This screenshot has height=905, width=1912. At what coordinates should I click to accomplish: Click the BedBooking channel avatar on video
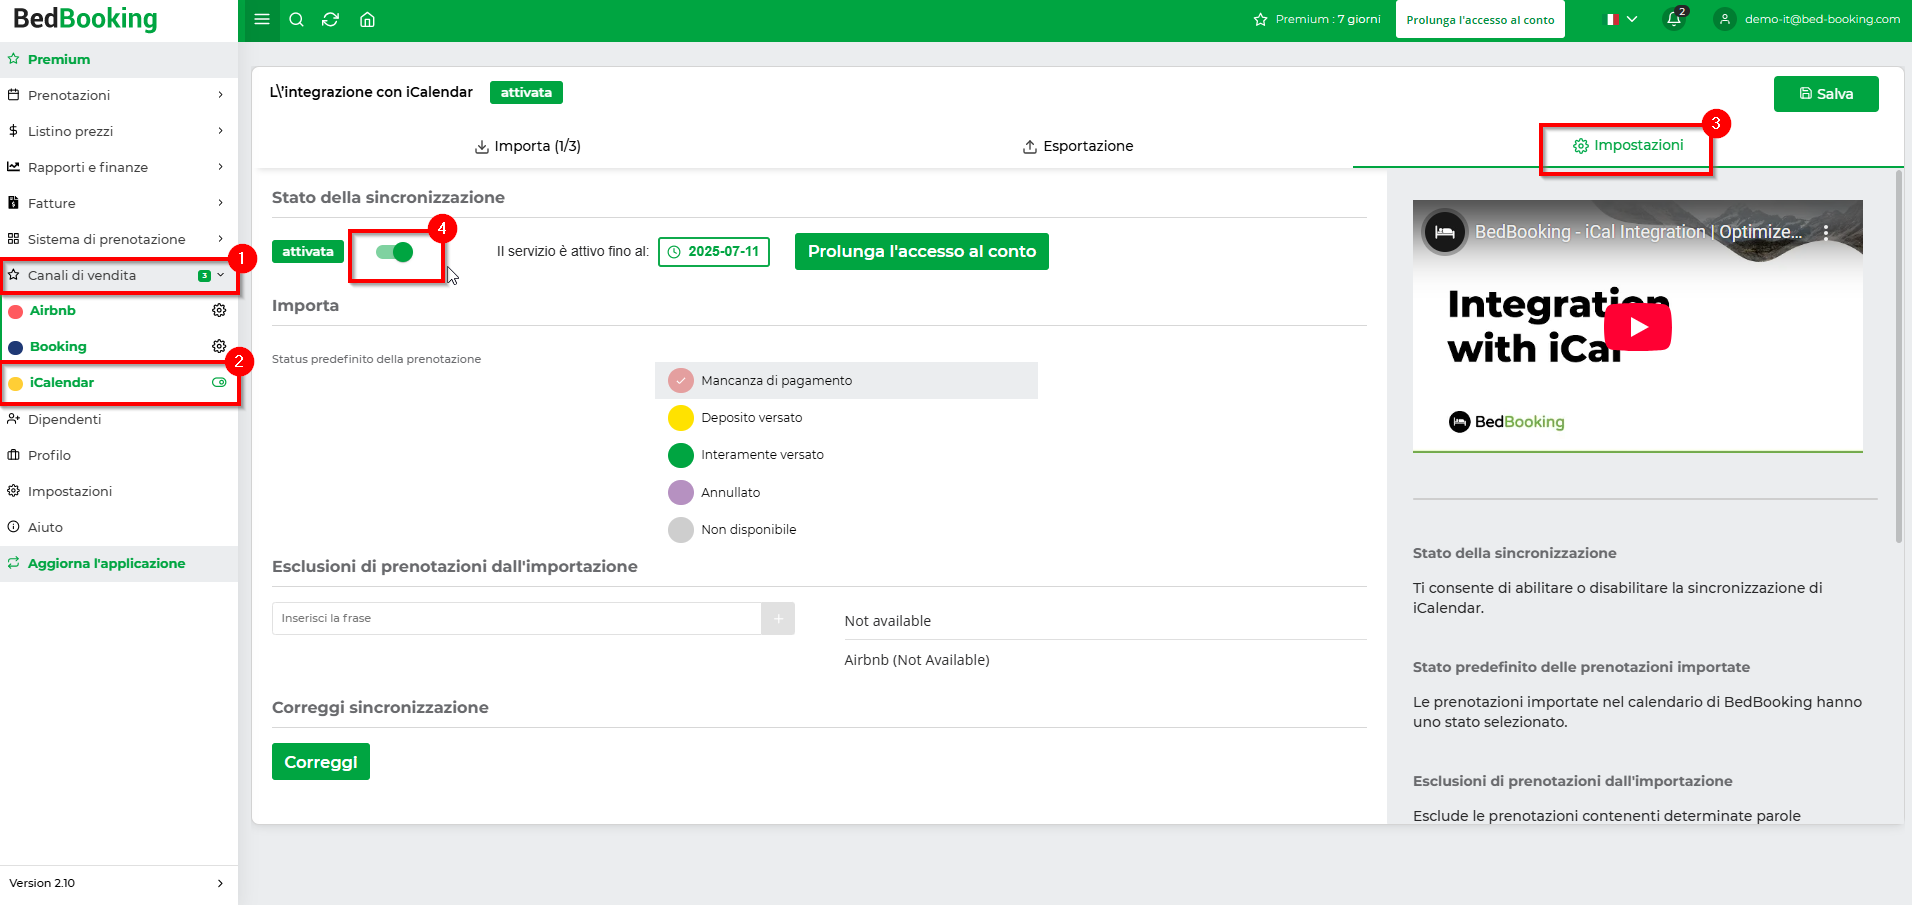pos(1444,232)
